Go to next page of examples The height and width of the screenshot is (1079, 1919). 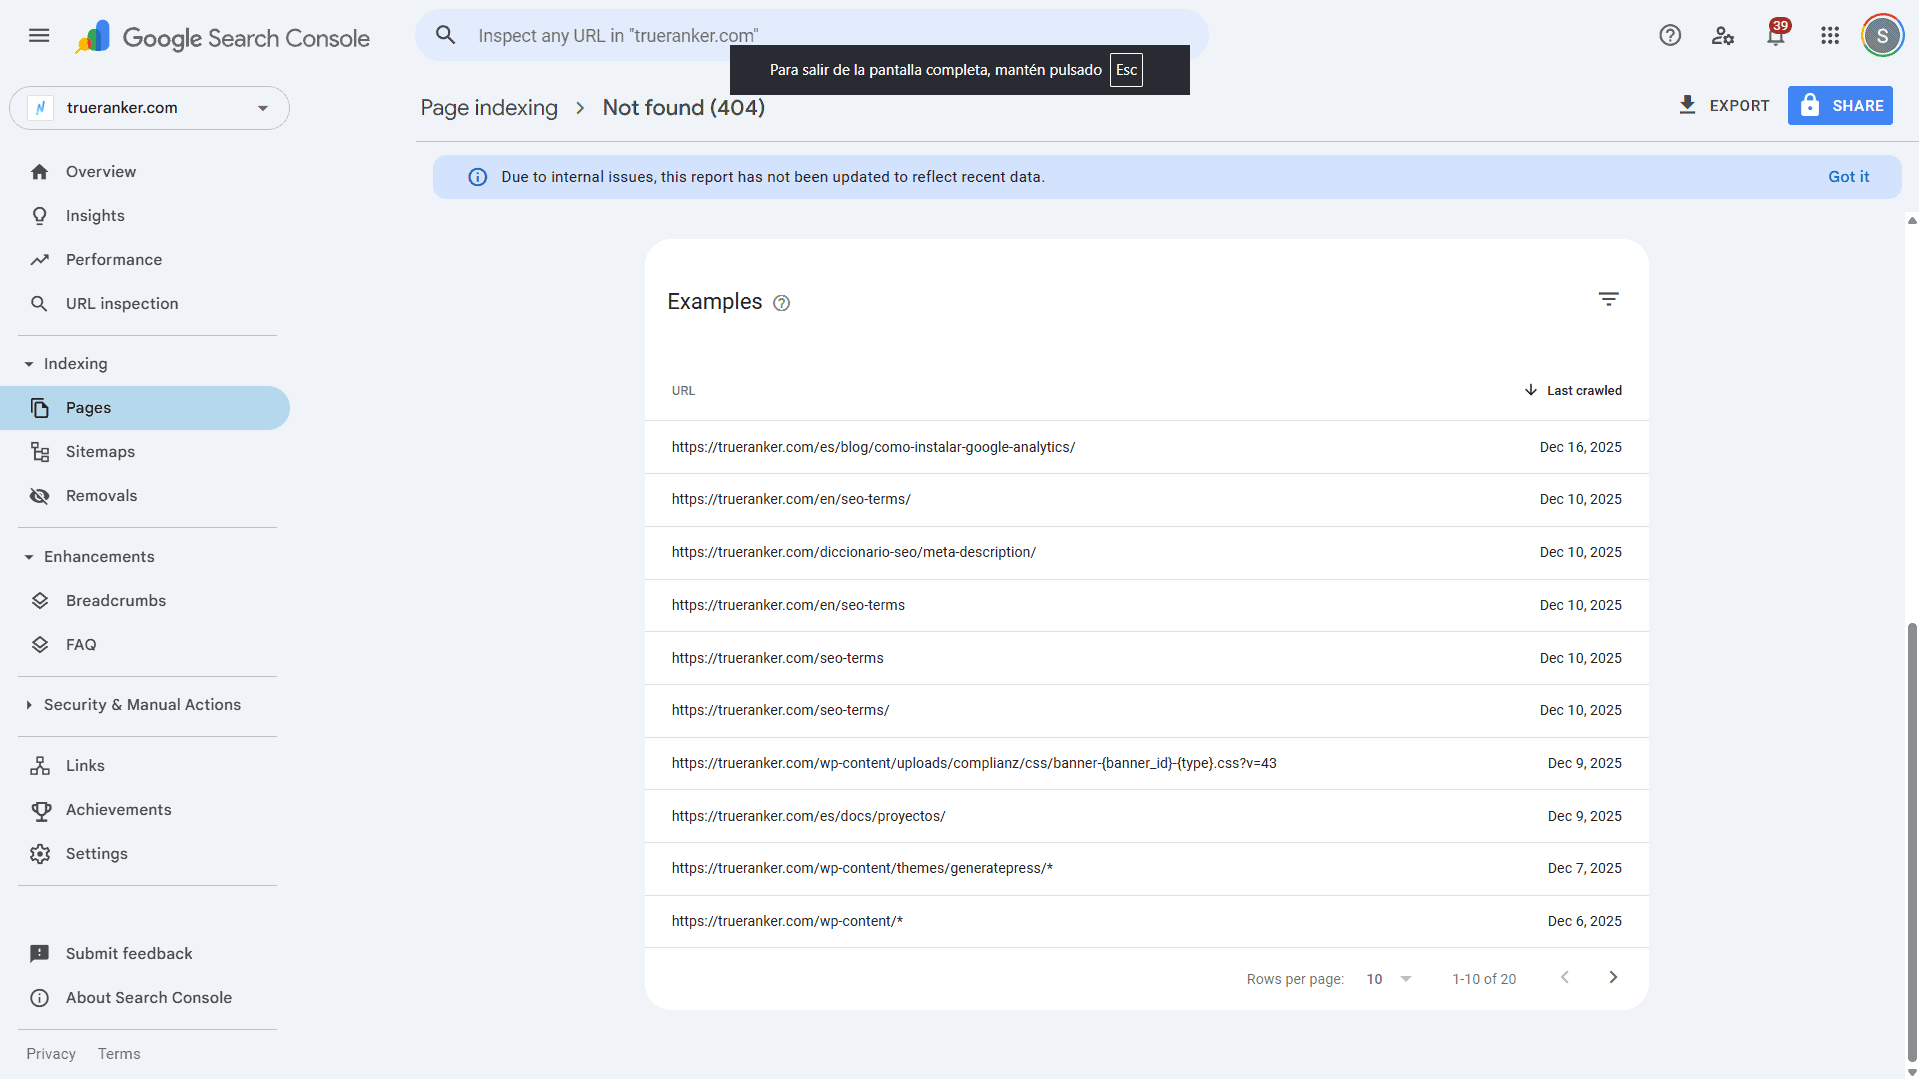coord(1612,978)
